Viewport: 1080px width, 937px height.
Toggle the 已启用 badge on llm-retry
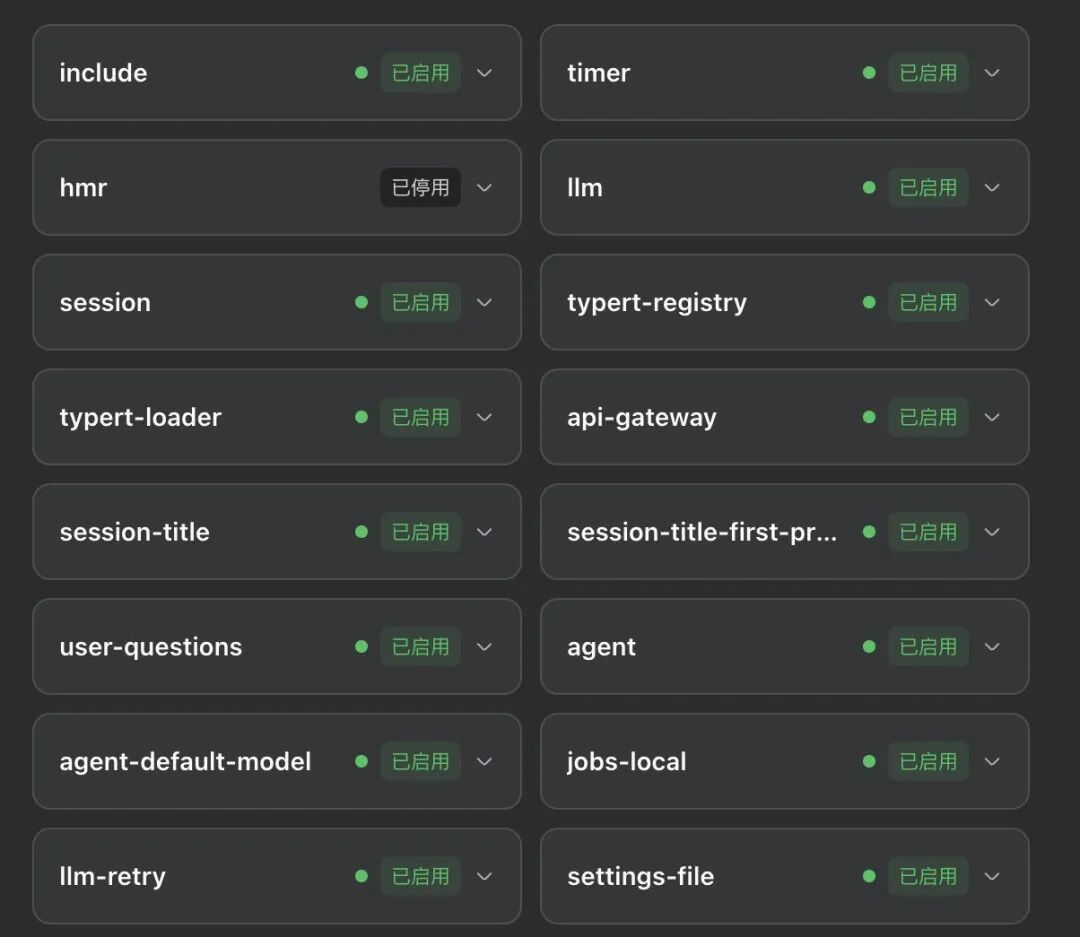[420, 876]
